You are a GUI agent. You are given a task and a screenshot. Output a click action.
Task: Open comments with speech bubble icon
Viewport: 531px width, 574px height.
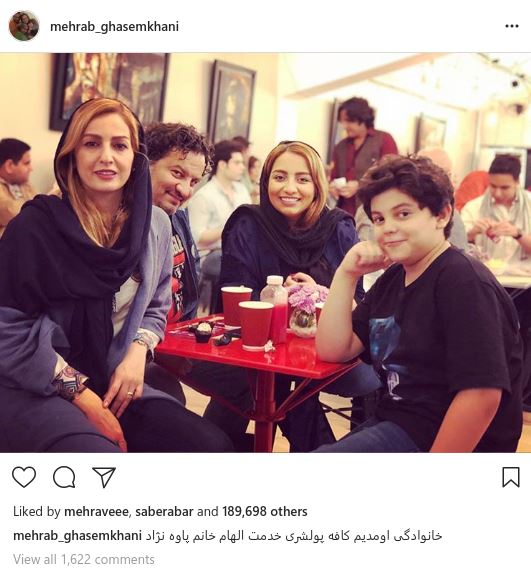click(64, 477)
